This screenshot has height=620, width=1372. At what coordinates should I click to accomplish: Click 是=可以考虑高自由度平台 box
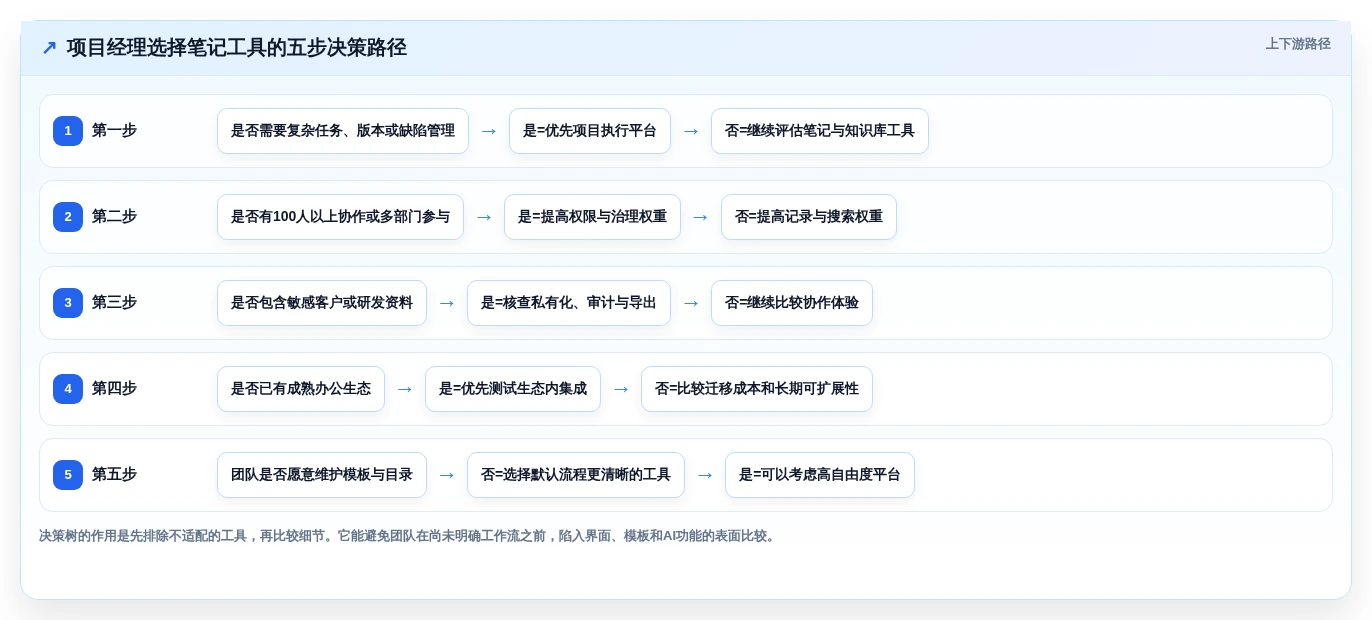coord(820,475)
